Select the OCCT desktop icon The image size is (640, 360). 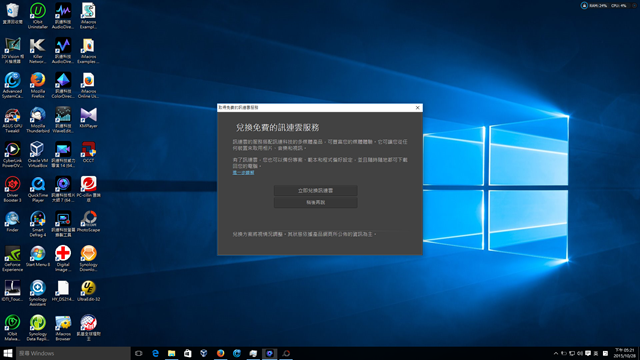pyautogui.click(x=88, y=152)
